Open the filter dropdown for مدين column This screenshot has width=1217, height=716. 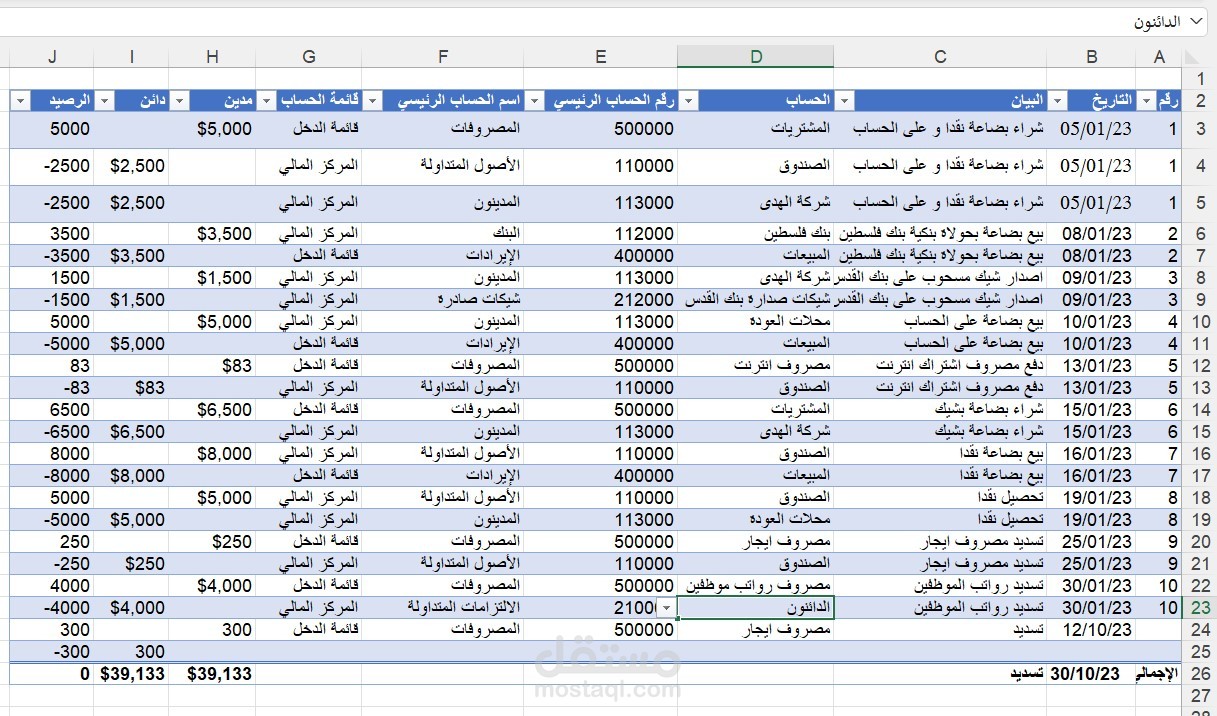click(180, 101)
